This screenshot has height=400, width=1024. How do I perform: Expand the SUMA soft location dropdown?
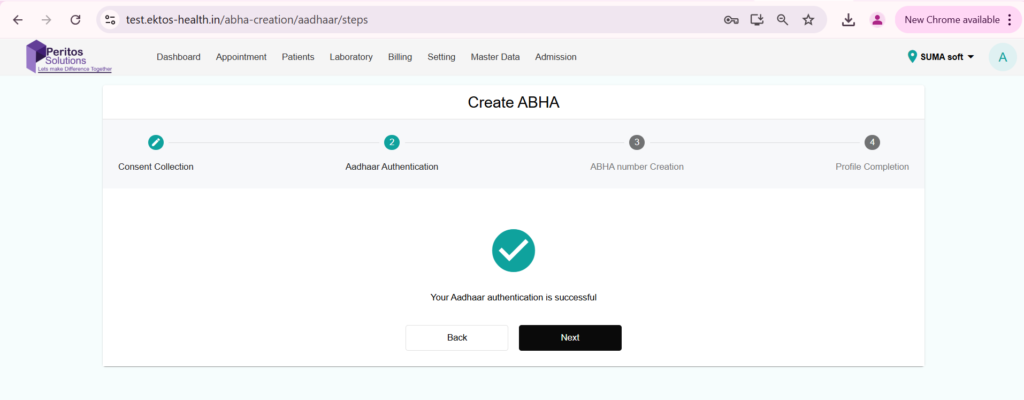(941, 57)
